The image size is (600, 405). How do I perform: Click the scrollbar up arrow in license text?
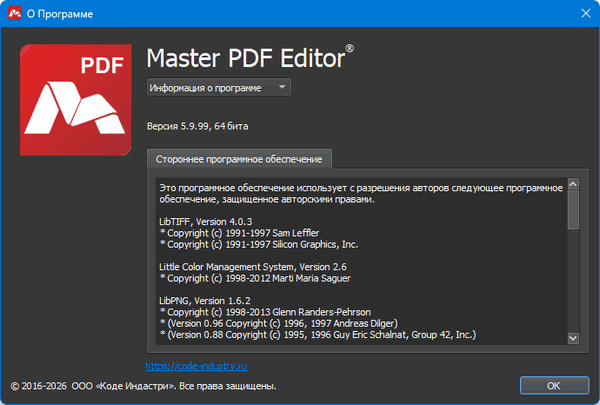(573, 184)
